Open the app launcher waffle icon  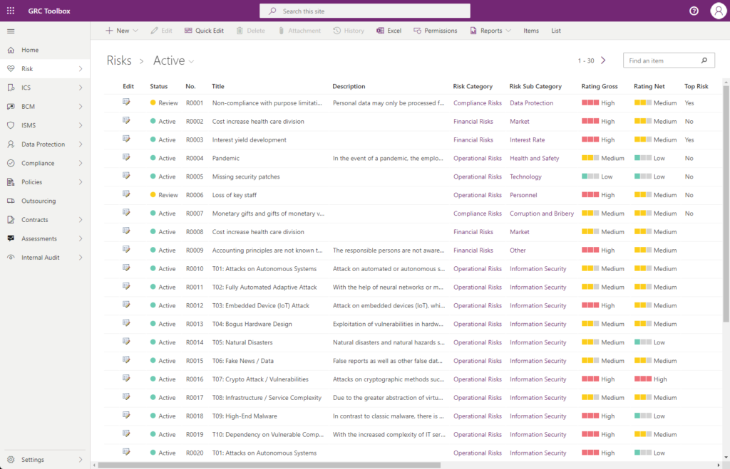(10, 11)
